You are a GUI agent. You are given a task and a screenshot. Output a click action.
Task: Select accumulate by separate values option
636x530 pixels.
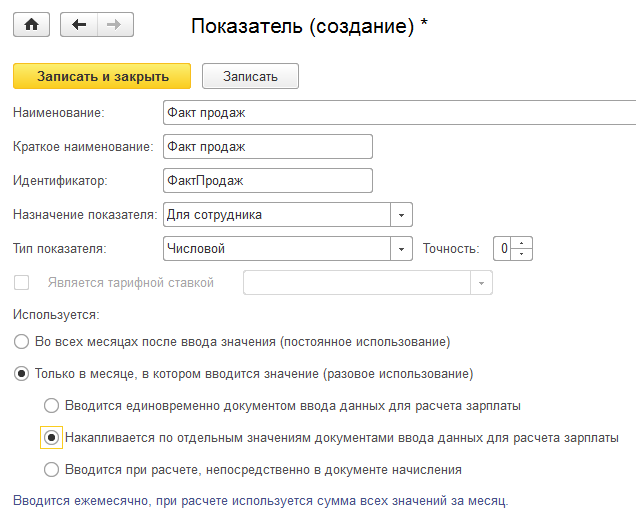[52, 437]
